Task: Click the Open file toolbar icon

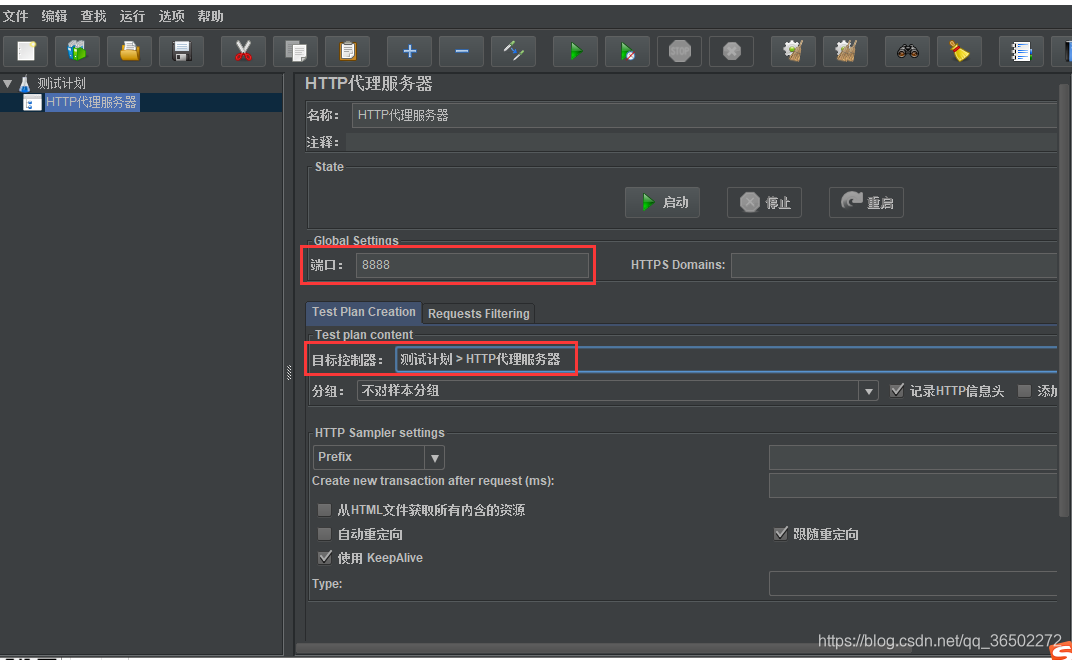Action: click(129, 51)
